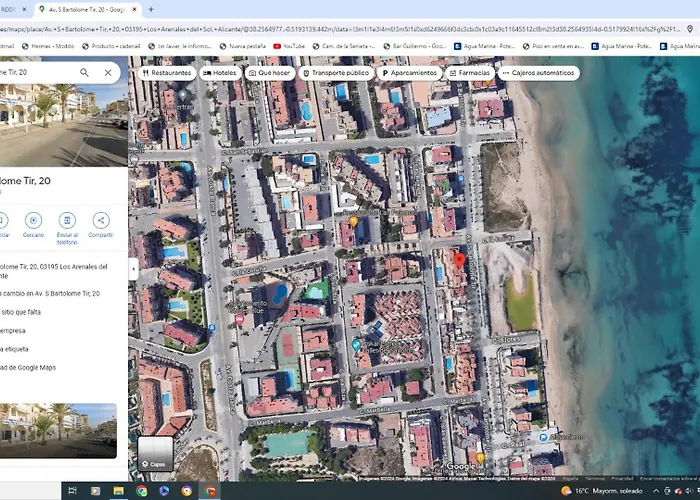Select the Cajeros automáticos chip
The image size is (700, 500).
tap(538, 73)
